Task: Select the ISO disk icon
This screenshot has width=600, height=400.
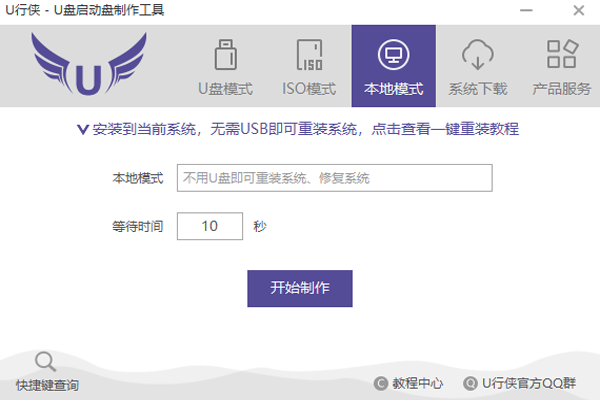Action: click(x=309, y=55)
